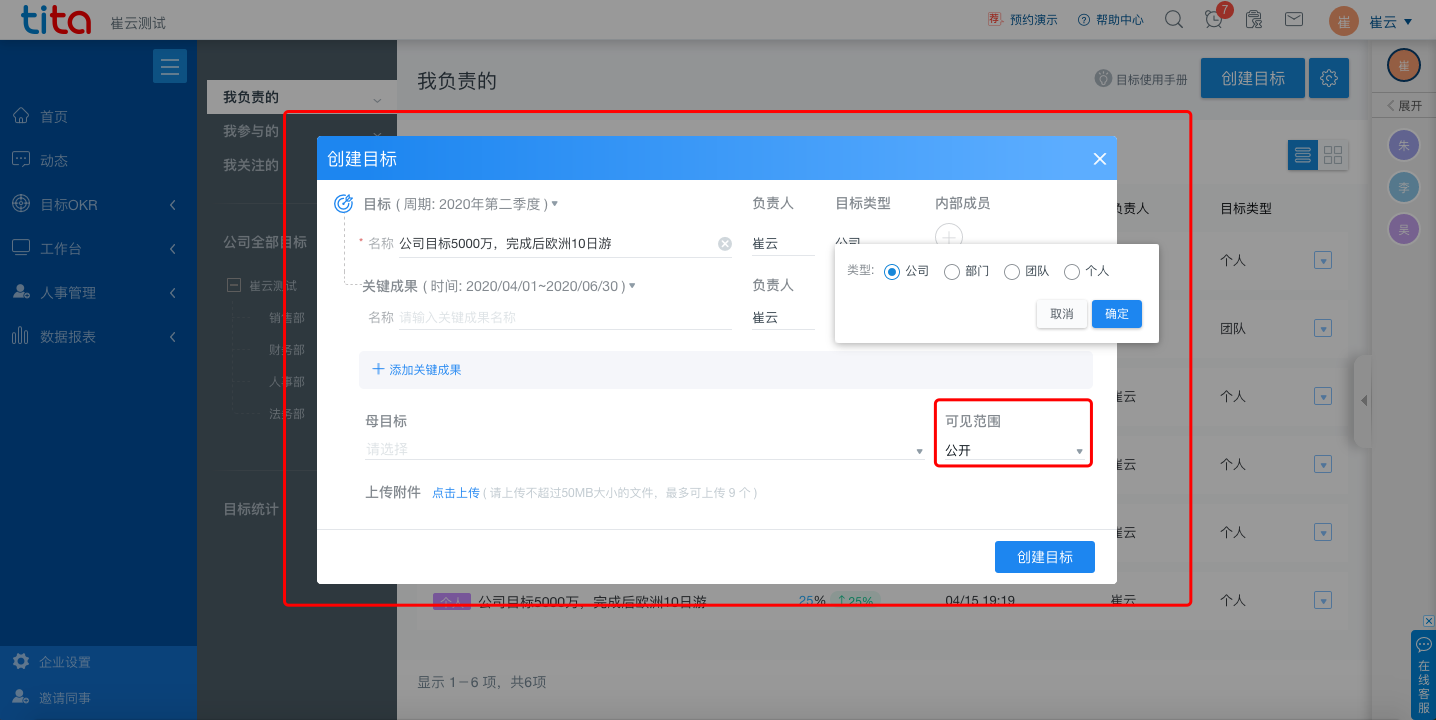Click 点击上传 attachment link

tap(456, 493)
